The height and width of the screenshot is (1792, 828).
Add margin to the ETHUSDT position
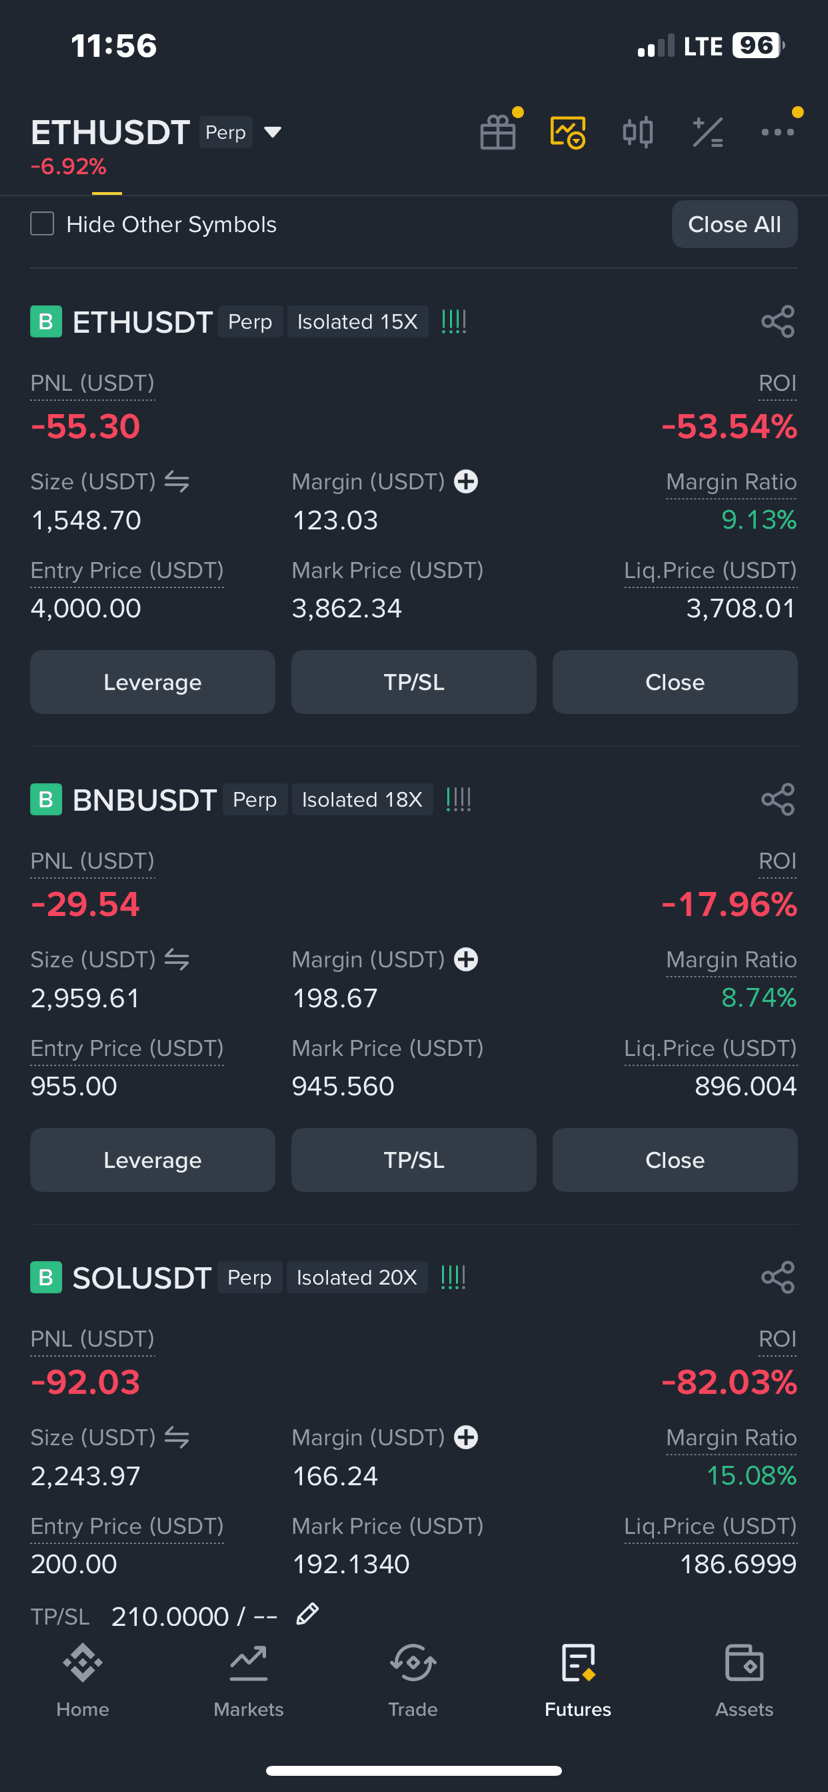[x=466, y=482]
